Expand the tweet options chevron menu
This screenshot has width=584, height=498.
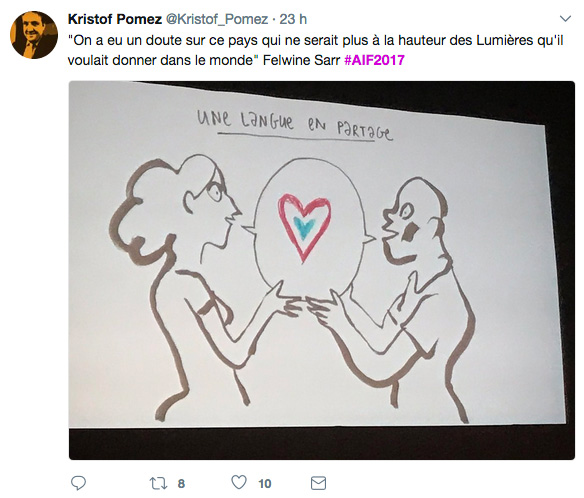point(565,19)
